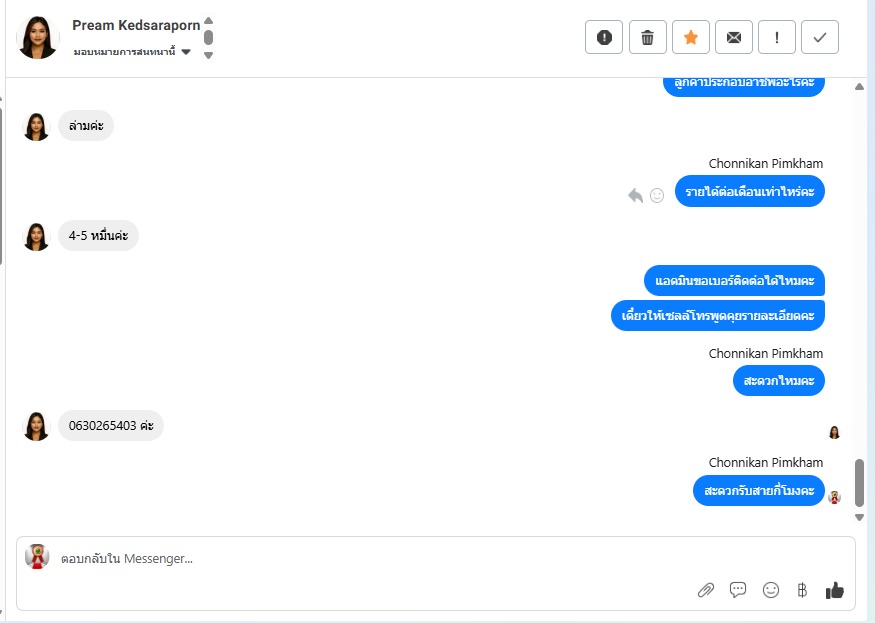Image resolution: width=875 pixels, height=623 pixels.
Task: Mark conversation unread with envelope icon
Action: tap(734, 37)
